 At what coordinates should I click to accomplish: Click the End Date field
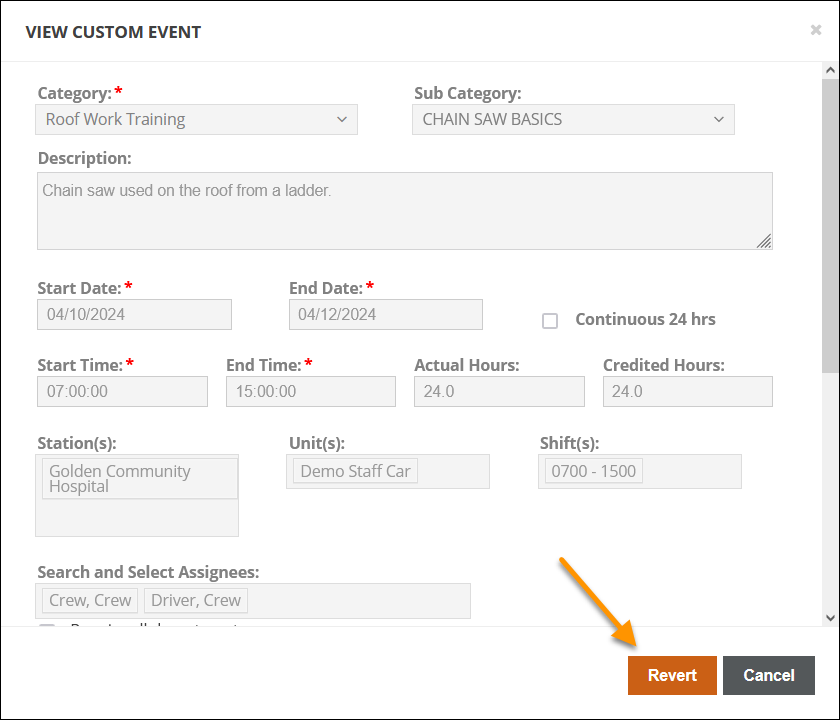pyautogui.click(x=385, y=314)
